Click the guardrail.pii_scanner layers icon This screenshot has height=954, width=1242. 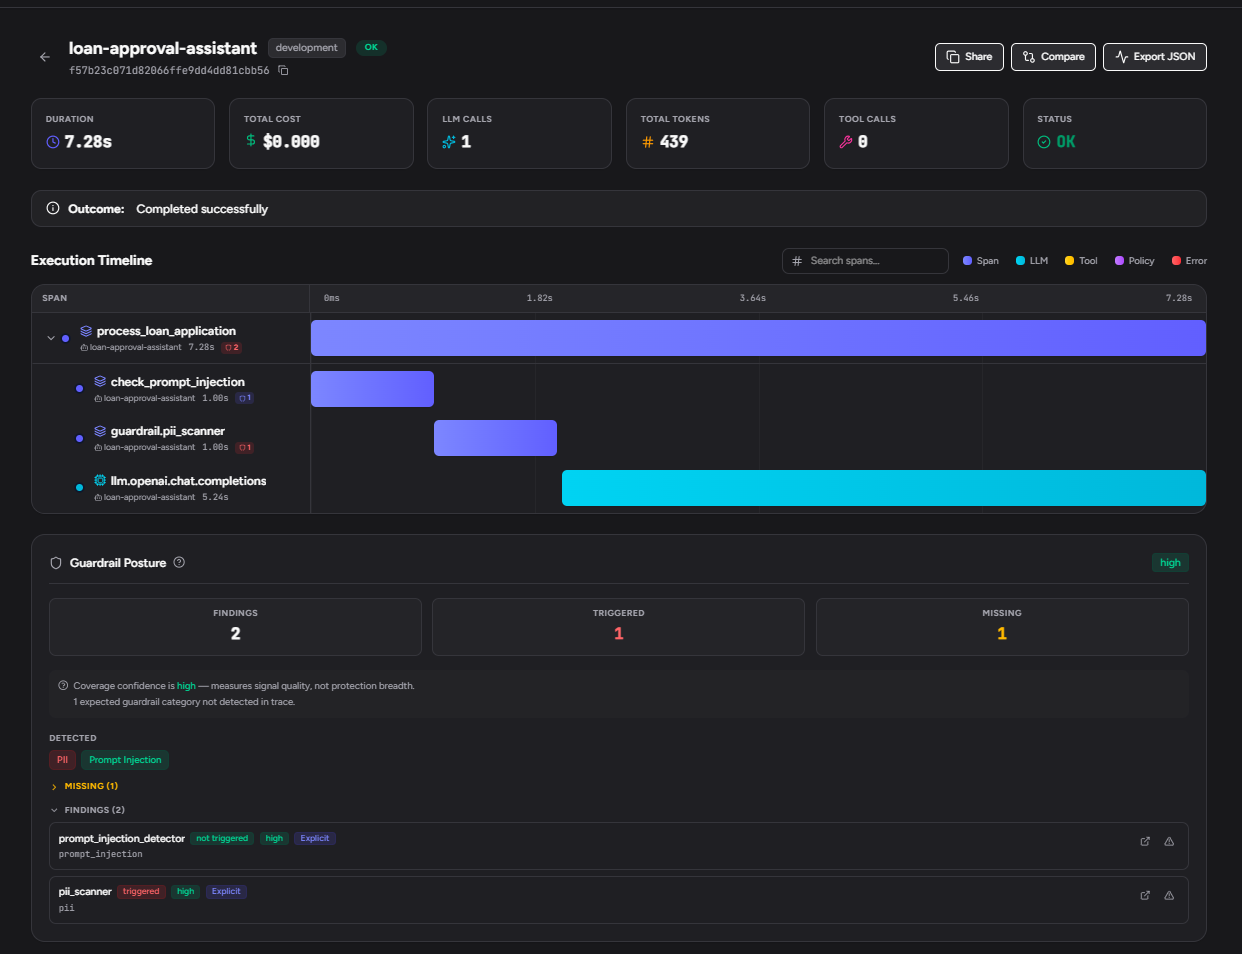point(100,431)
